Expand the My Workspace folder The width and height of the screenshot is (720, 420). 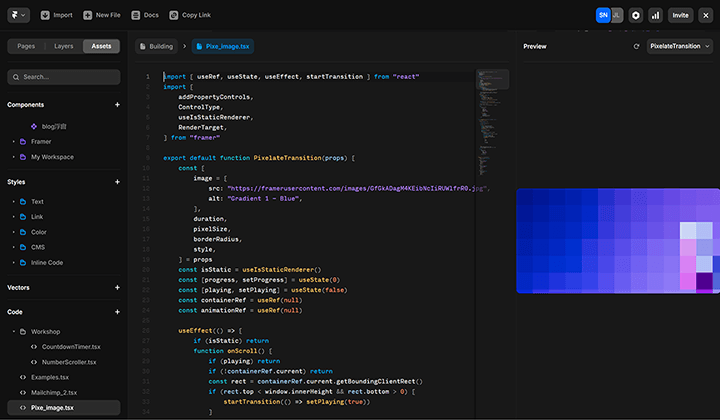13,157
